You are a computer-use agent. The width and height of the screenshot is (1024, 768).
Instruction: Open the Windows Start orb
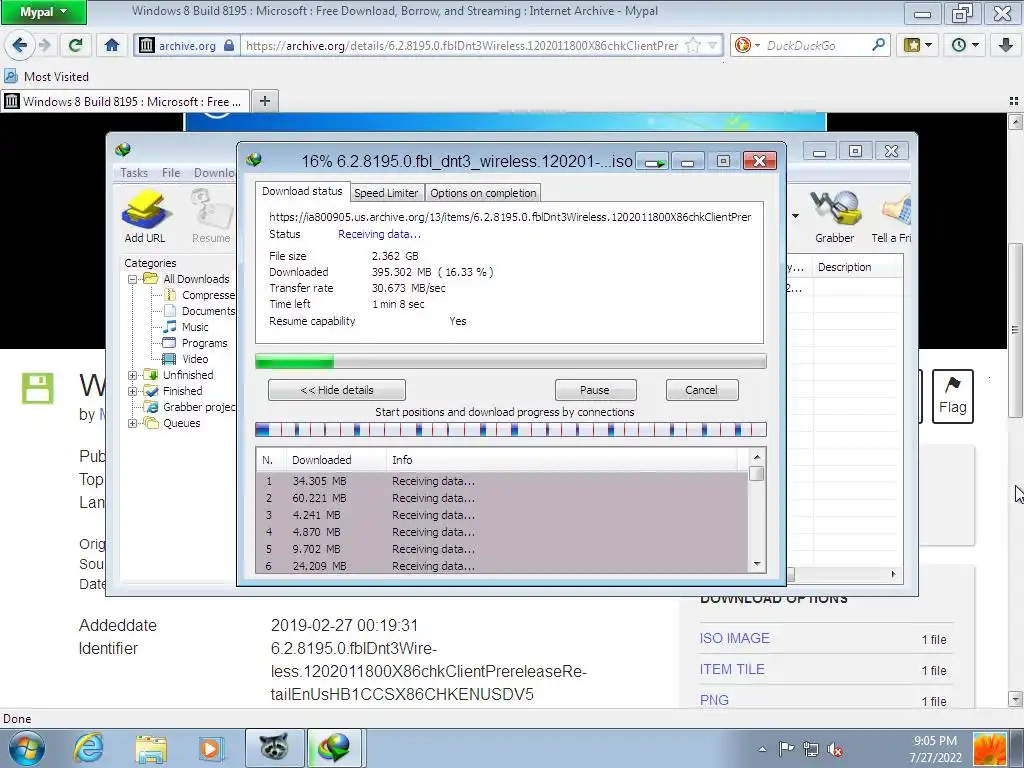tap(26, 748)
